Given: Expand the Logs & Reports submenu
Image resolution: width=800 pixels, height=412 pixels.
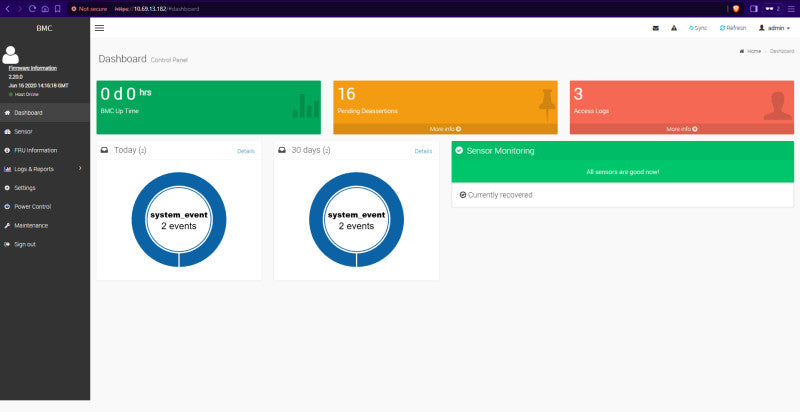Looking at the screenshot, I should [x=45, y=169].
